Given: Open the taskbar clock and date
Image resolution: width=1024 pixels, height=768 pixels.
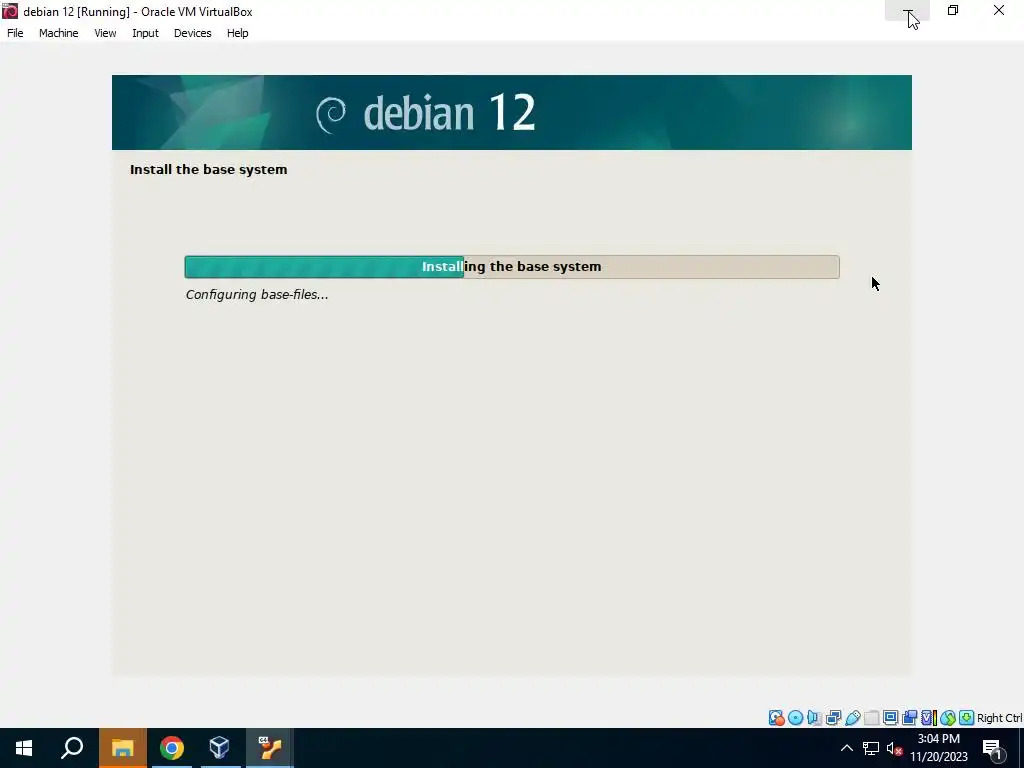Looking at the screenshot, I should [x=938, y=748].
